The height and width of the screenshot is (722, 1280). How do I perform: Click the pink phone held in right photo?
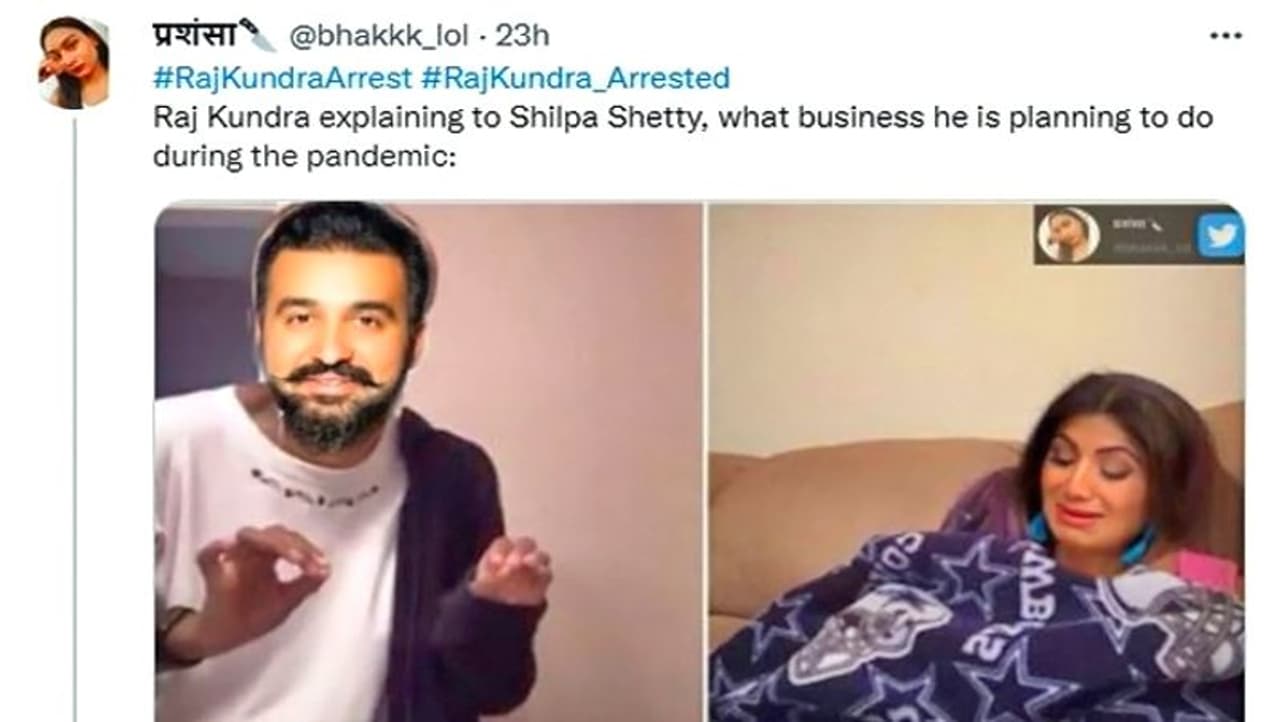pos(1205,570)
